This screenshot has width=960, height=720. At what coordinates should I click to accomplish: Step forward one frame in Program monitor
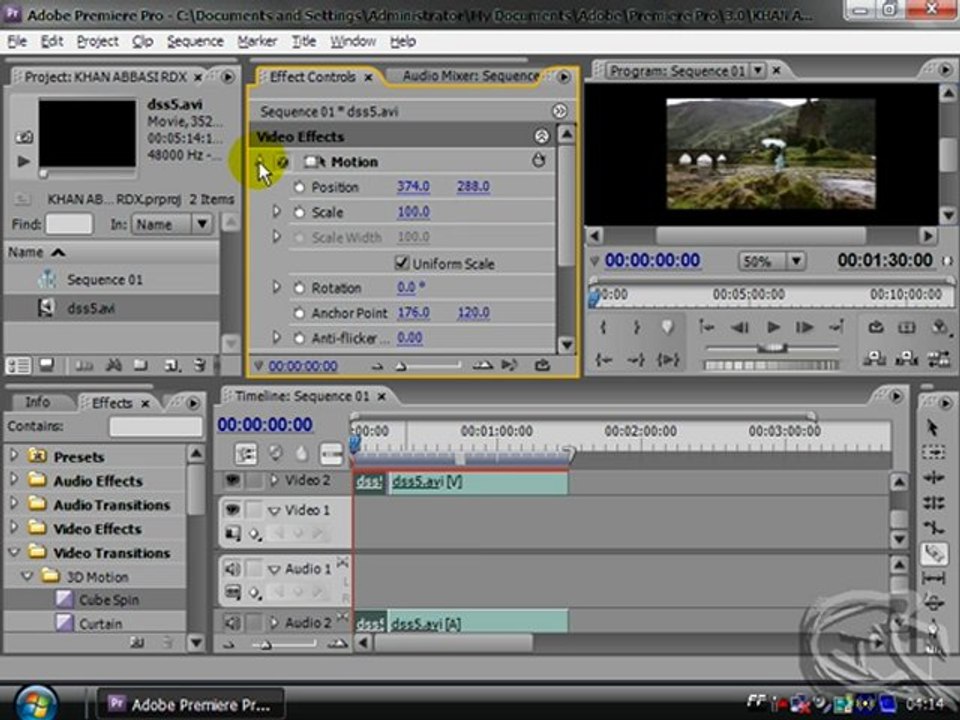(804, 328)
